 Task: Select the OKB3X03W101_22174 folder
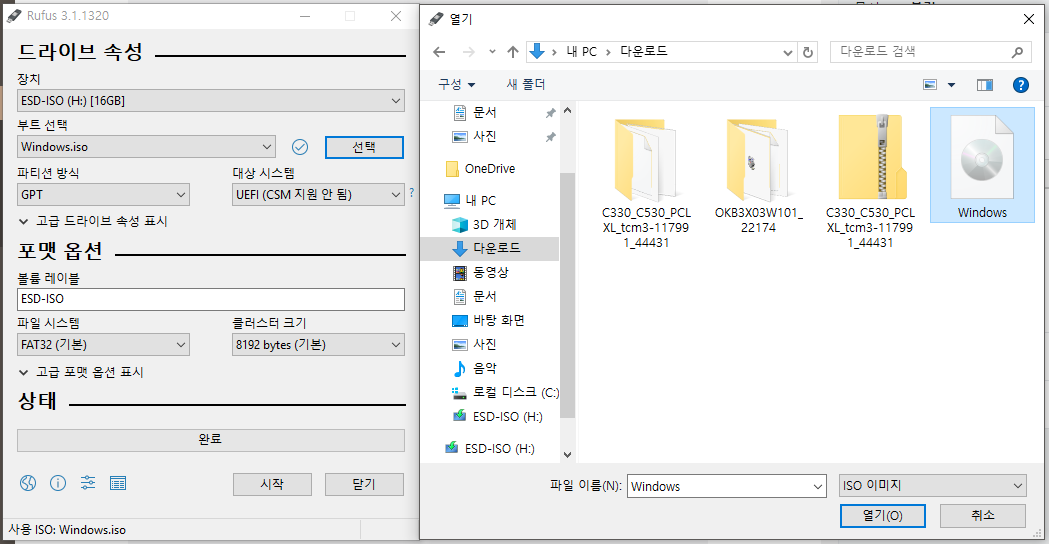click(x=759, y=173)
